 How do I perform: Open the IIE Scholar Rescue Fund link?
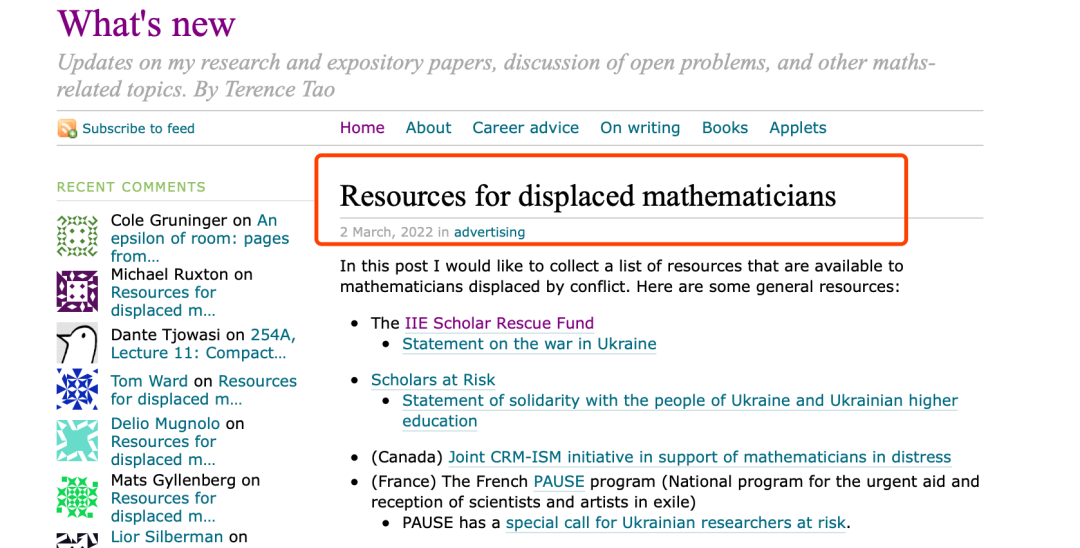(x=499, y=323)
